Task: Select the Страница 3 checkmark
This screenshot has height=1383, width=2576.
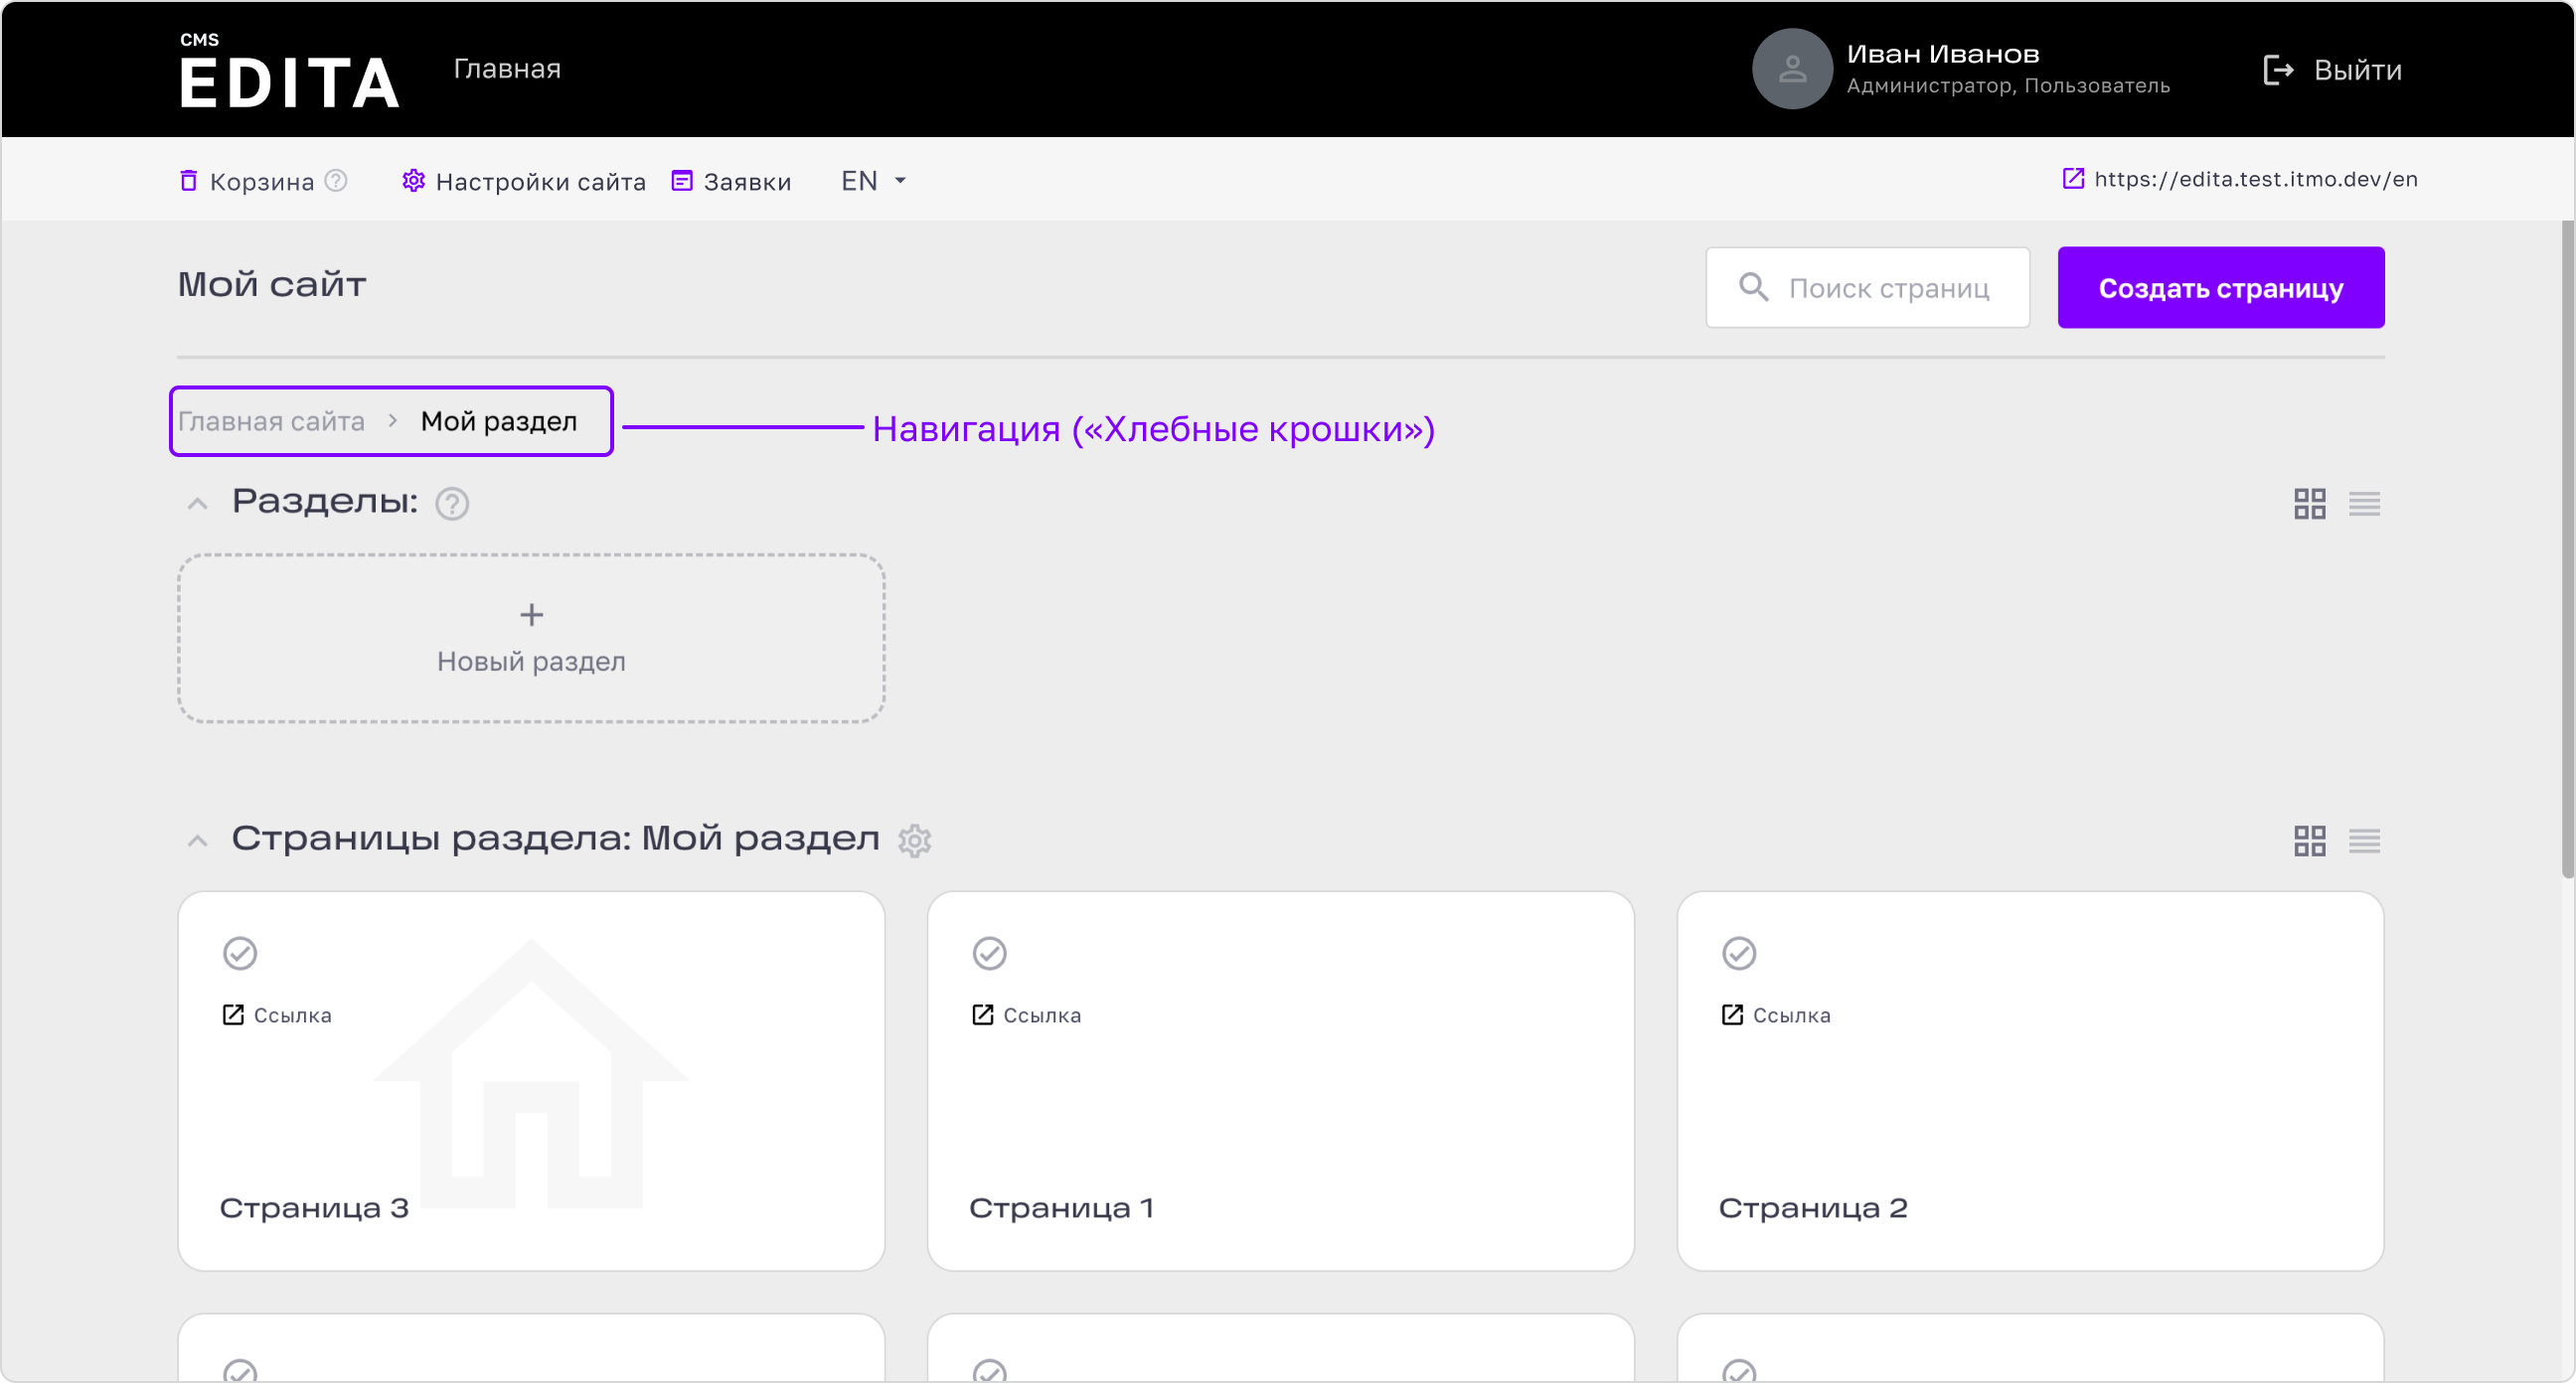Action: click(240, 953)
